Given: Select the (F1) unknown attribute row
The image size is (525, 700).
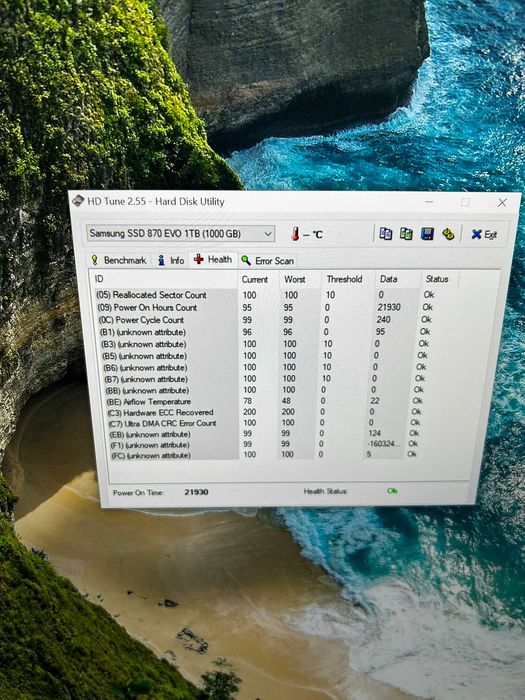Looking at the screenshot, I should click(266, 444).
